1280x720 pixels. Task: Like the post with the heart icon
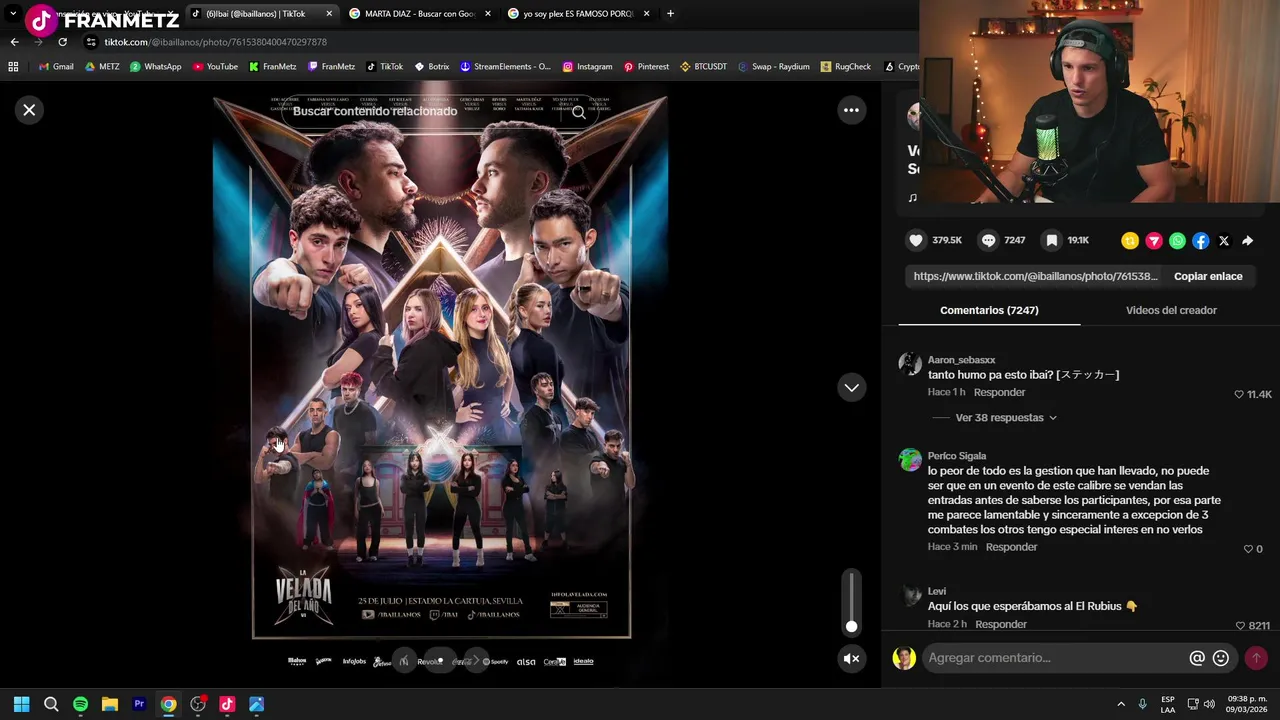tap(916, 240)
